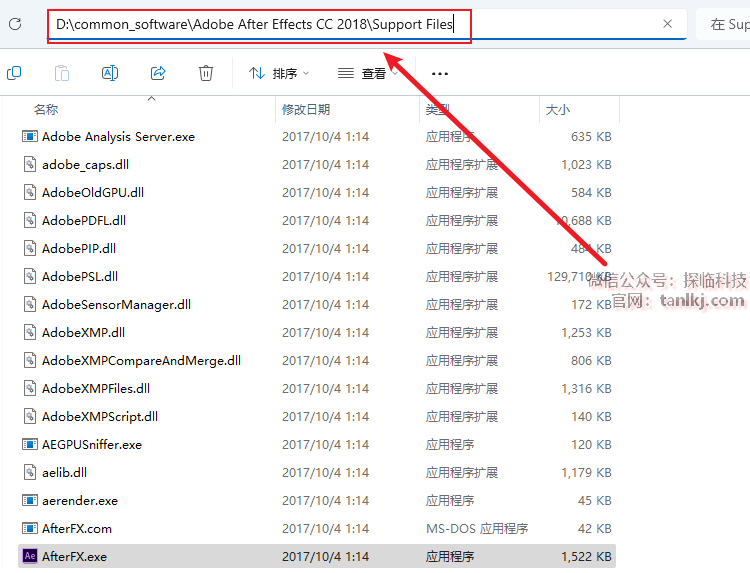Screen dimensions: 750x573
Task: Click the file name AdobeXMPCompareAndMerge.dll
Action: click(141, 361)
